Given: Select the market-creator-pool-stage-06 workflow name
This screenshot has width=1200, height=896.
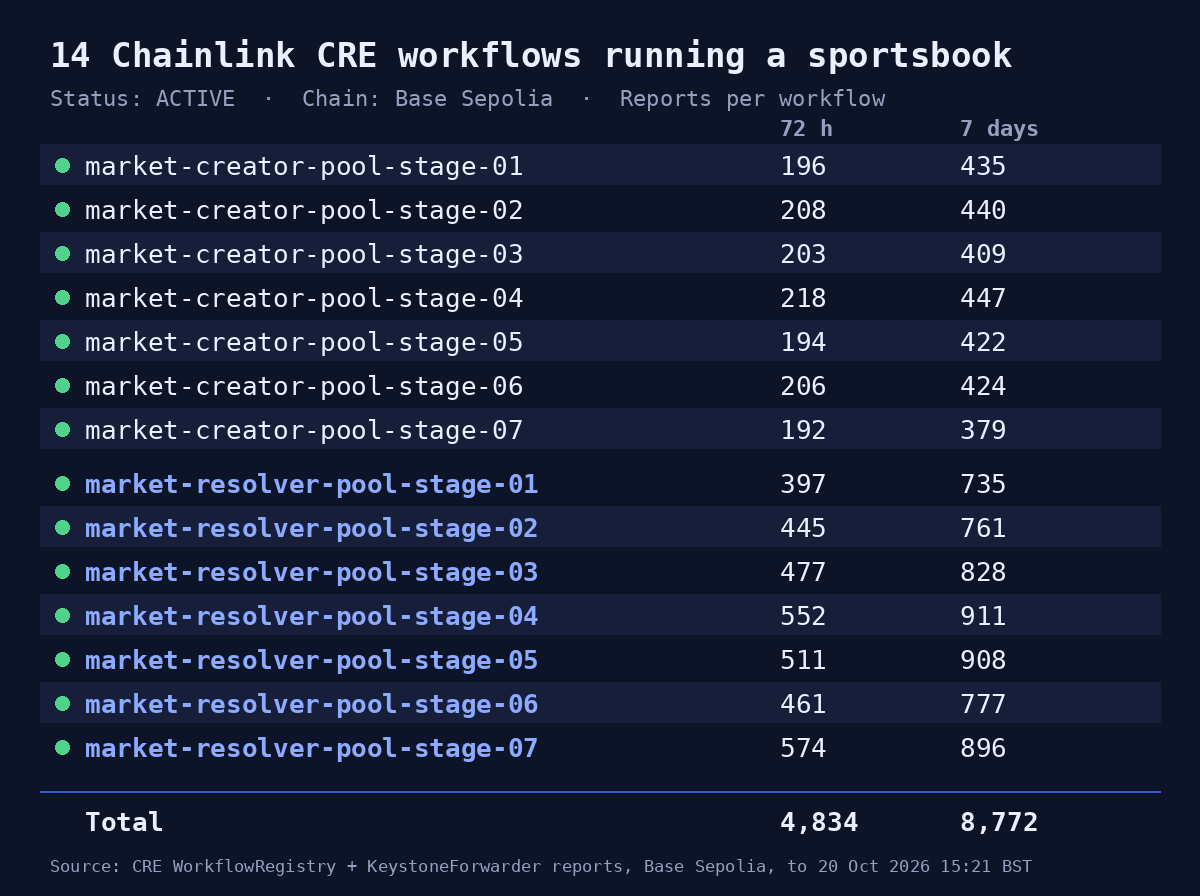Looking at the screenshot, I should pyautogui.click(x=304, y=387).
